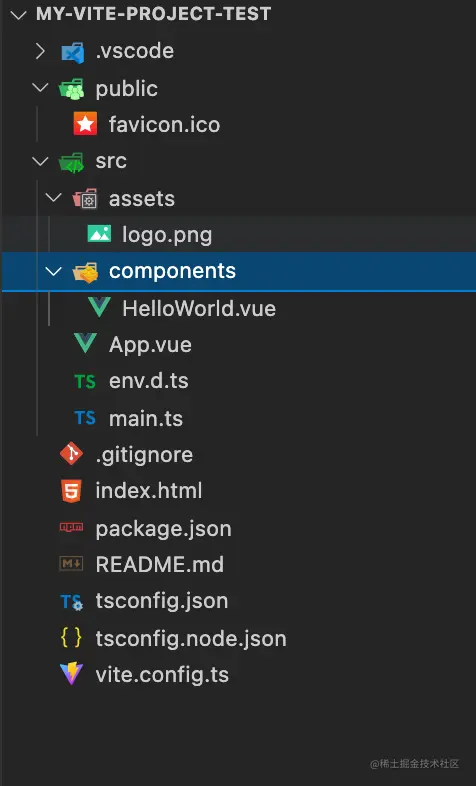The height and width of the screenshot is (786, 476).
Task: Click the Vite lightning icon for vite.config.ts
Action: (71, 674)
